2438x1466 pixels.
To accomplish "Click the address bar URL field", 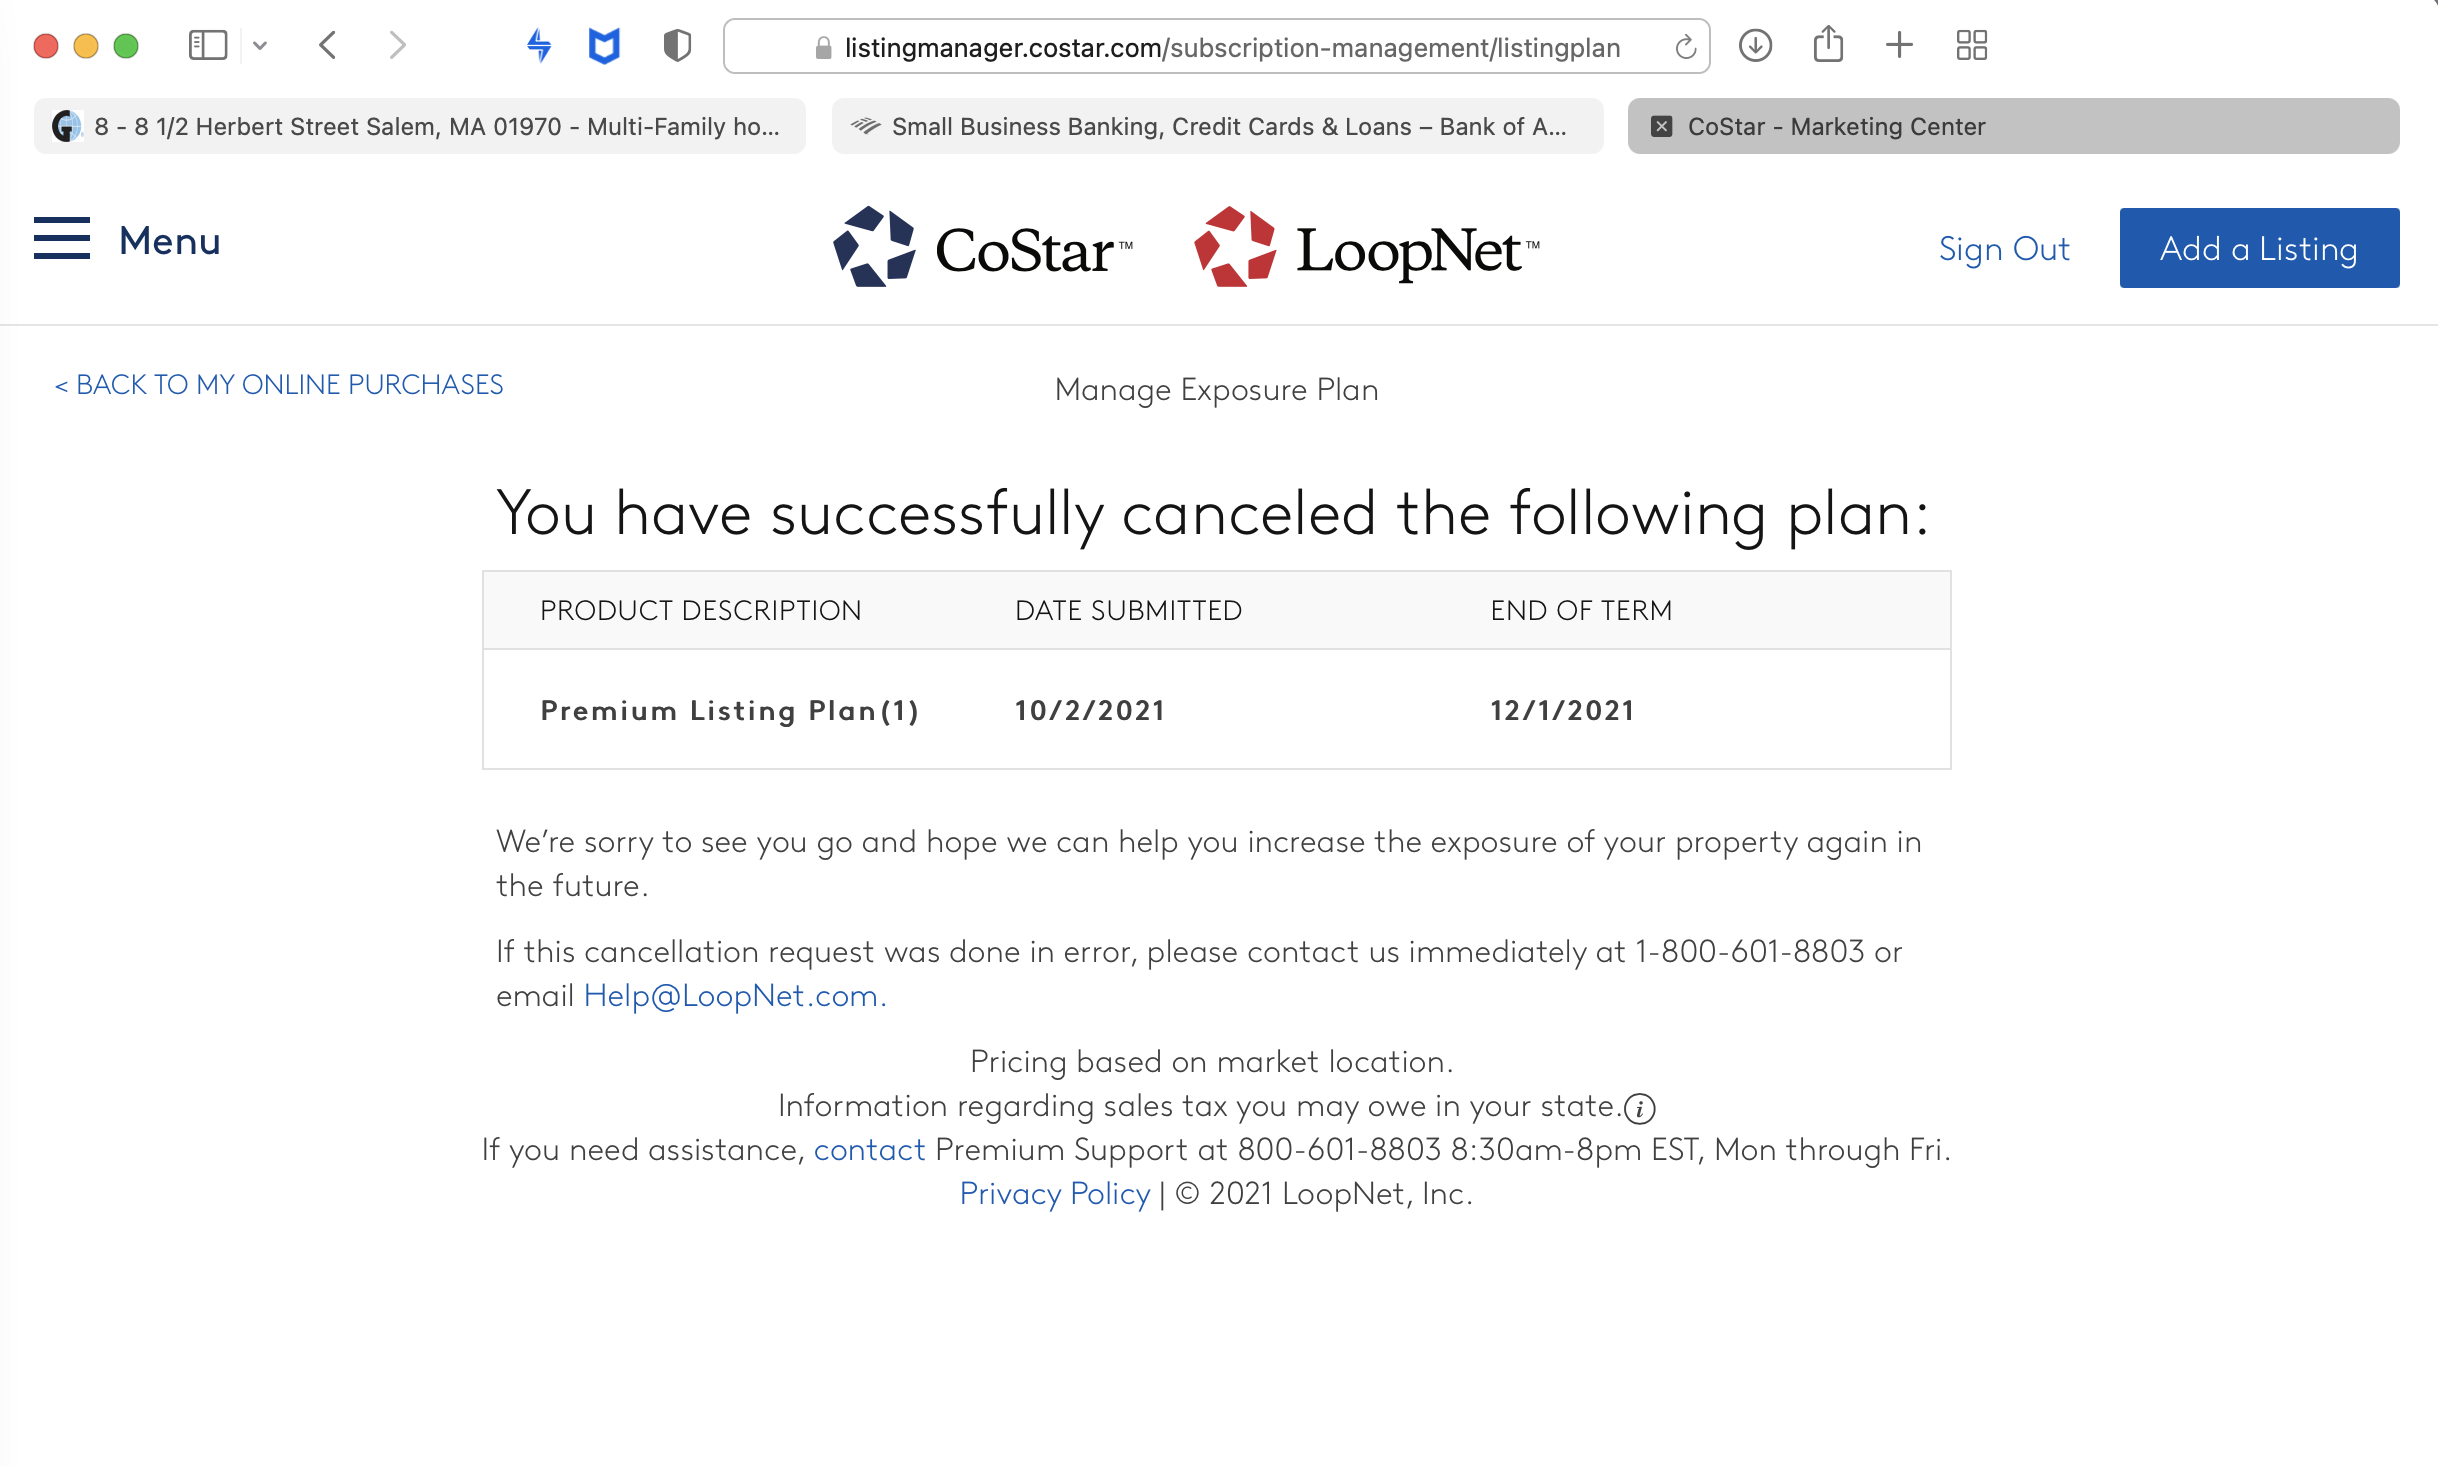I will coord(1231,47).
